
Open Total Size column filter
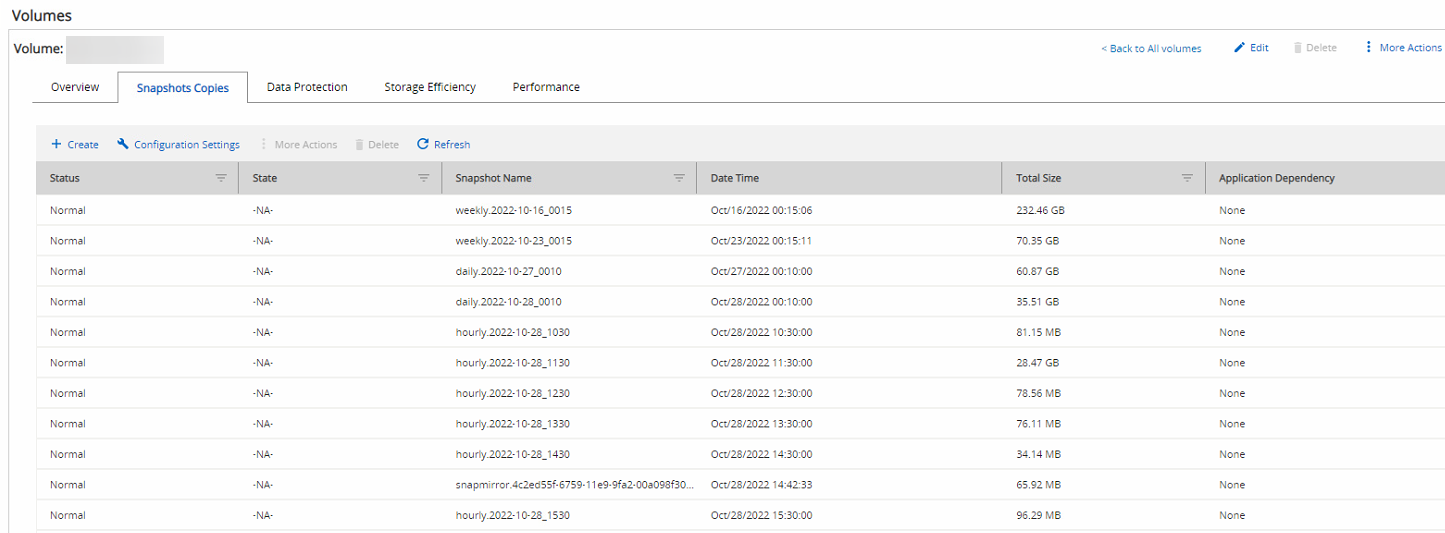pyautogui.click(x=1187, y=178)
